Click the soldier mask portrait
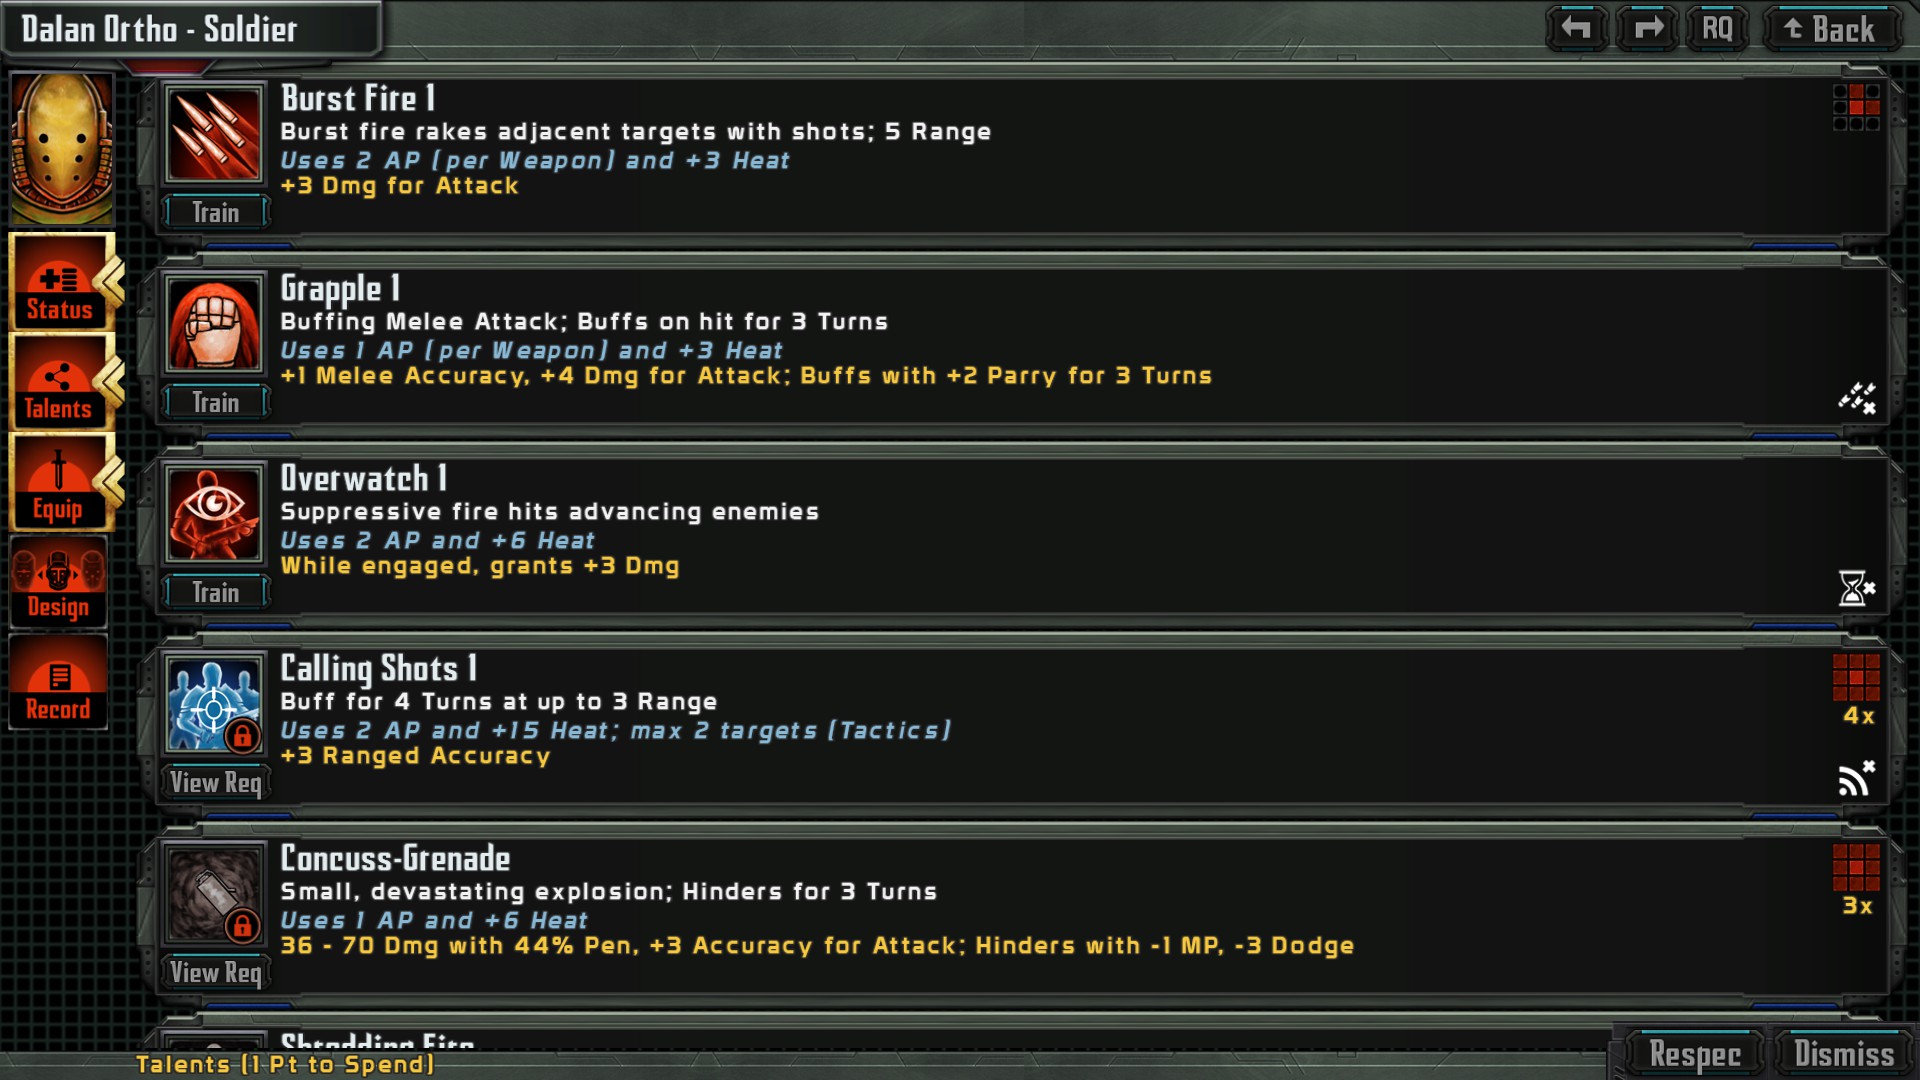Viewport: 1920px width, 1080px height. click(x=62, y=148)
